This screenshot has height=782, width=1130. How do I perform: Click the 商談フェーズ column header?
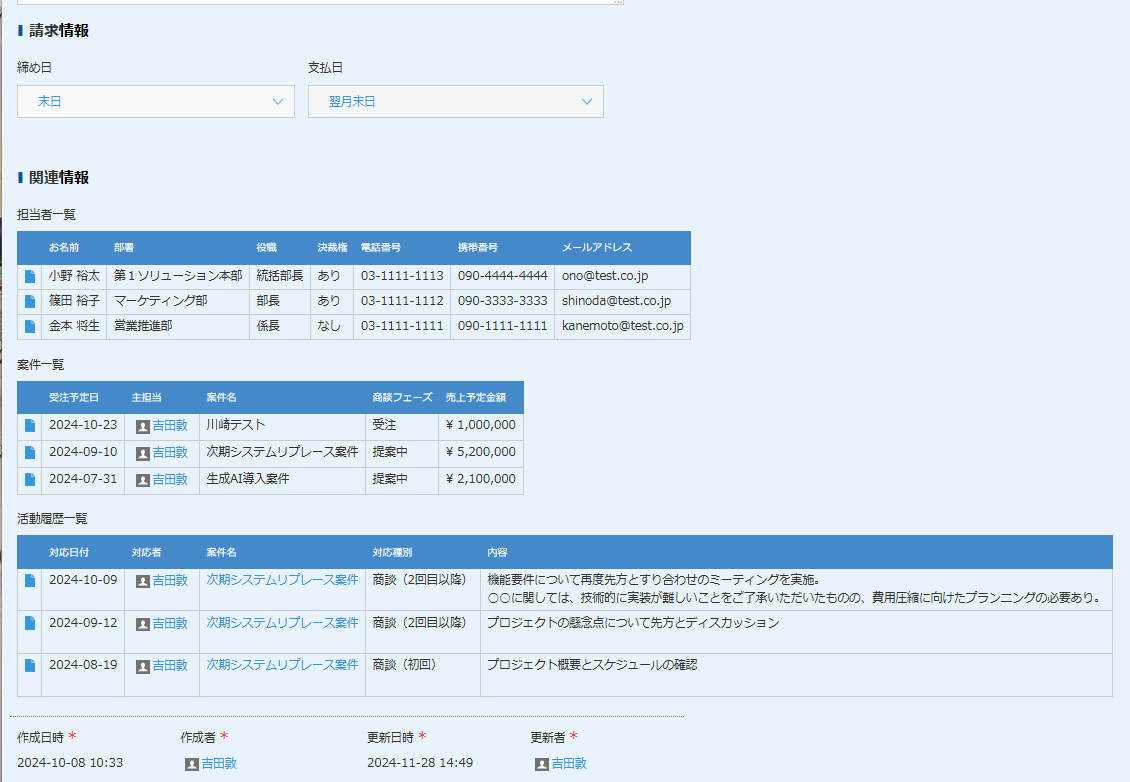[x=402, y=397]
